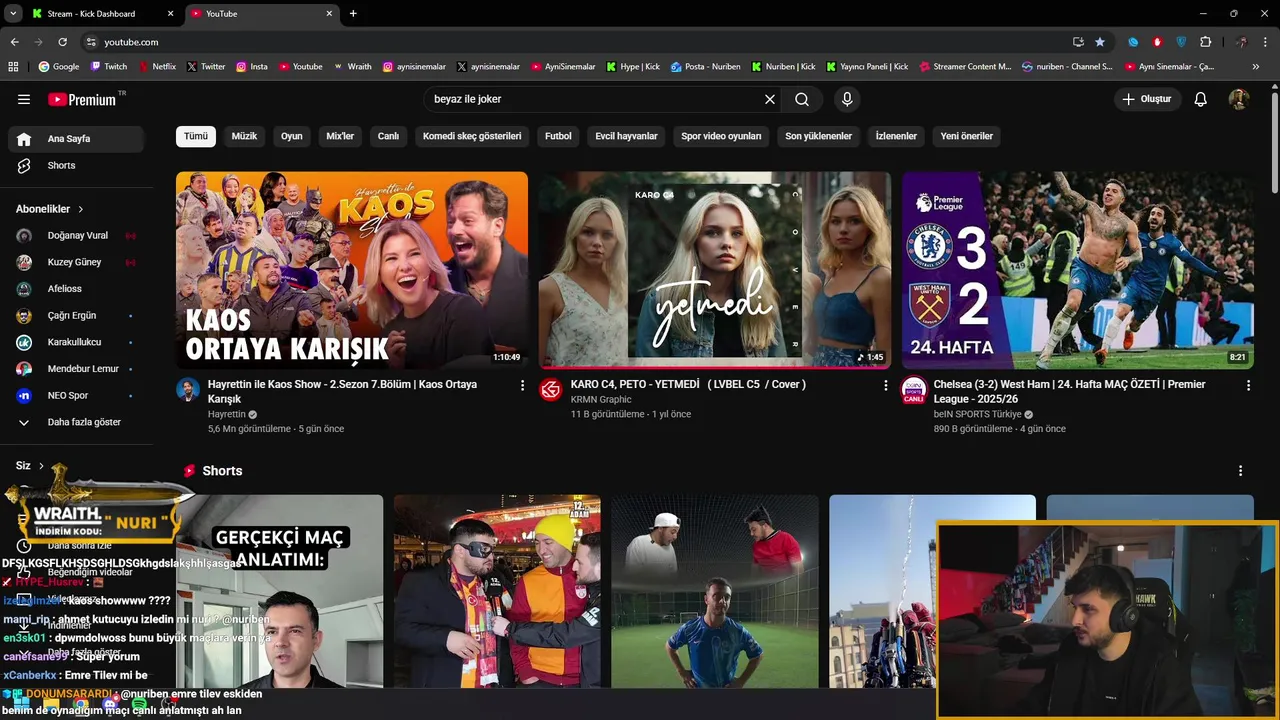Select Komedi skeç gösterileri chip
Viewport: 1280px width, 720px height.
click(x=472, y=136)
